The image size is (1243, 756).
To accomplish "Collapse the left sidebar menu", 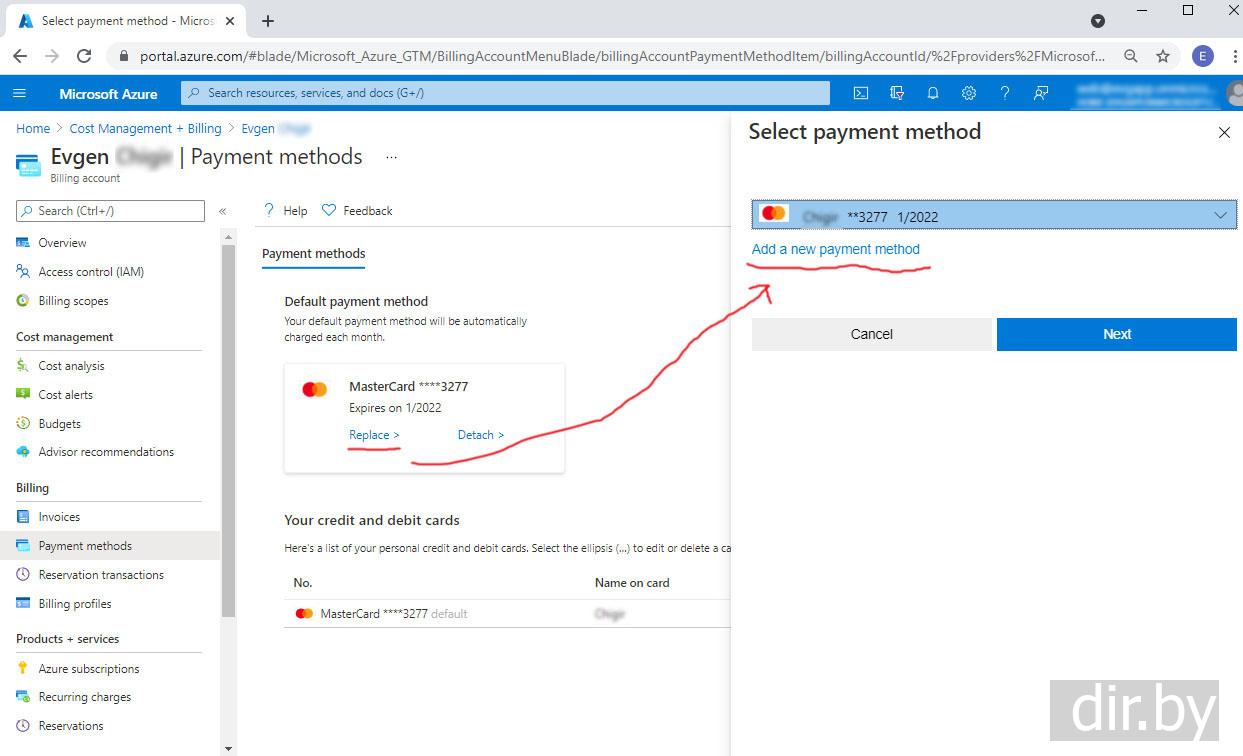I will pyautogui.click(x=222, y=211).
